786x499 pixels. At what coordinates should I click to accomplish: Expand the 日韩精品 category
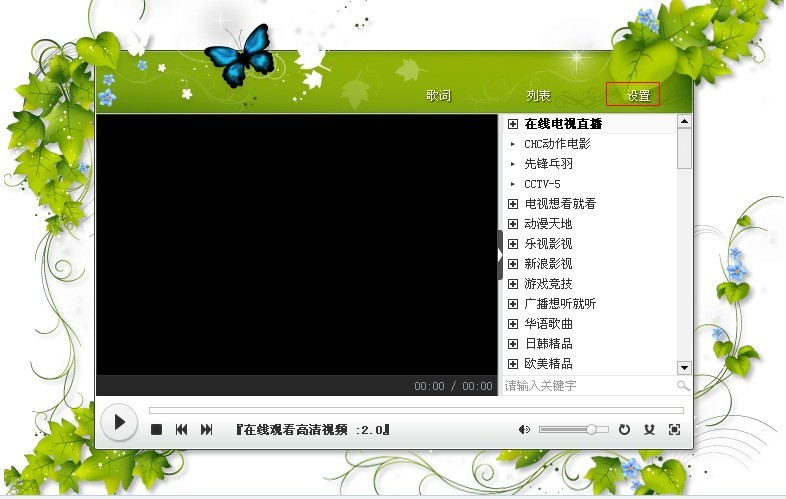tap(513, 344)
